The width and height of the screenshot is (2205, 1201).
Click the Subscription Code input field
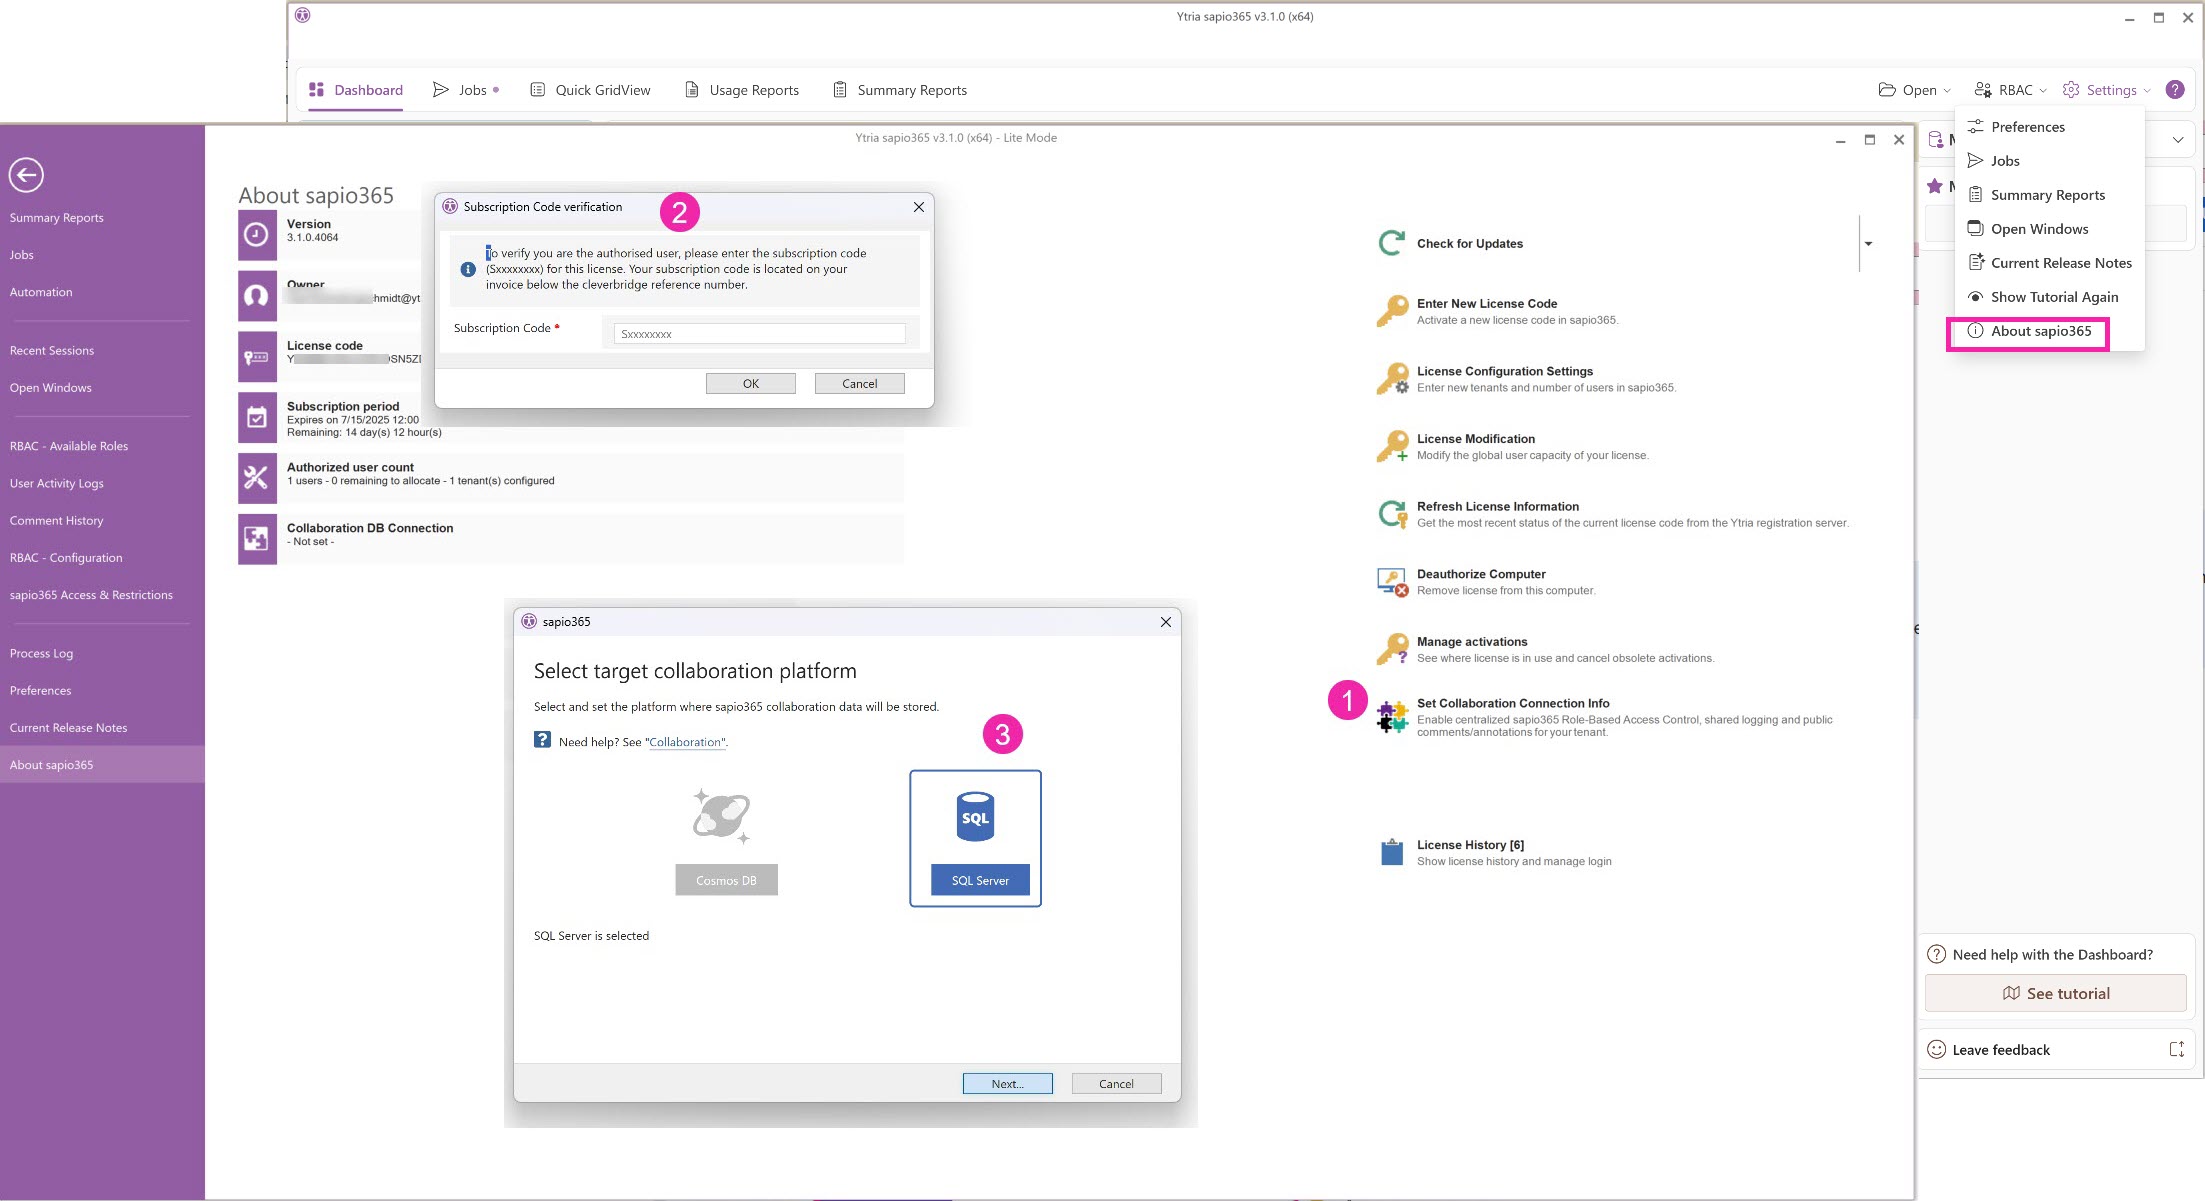[757, 332]
